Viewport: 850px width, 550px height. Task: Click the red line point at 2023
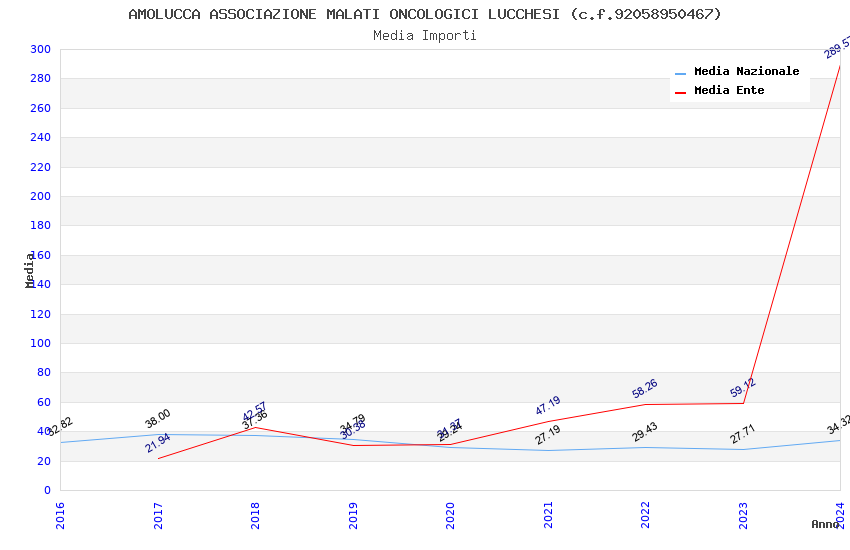click(x=743, y=403)
